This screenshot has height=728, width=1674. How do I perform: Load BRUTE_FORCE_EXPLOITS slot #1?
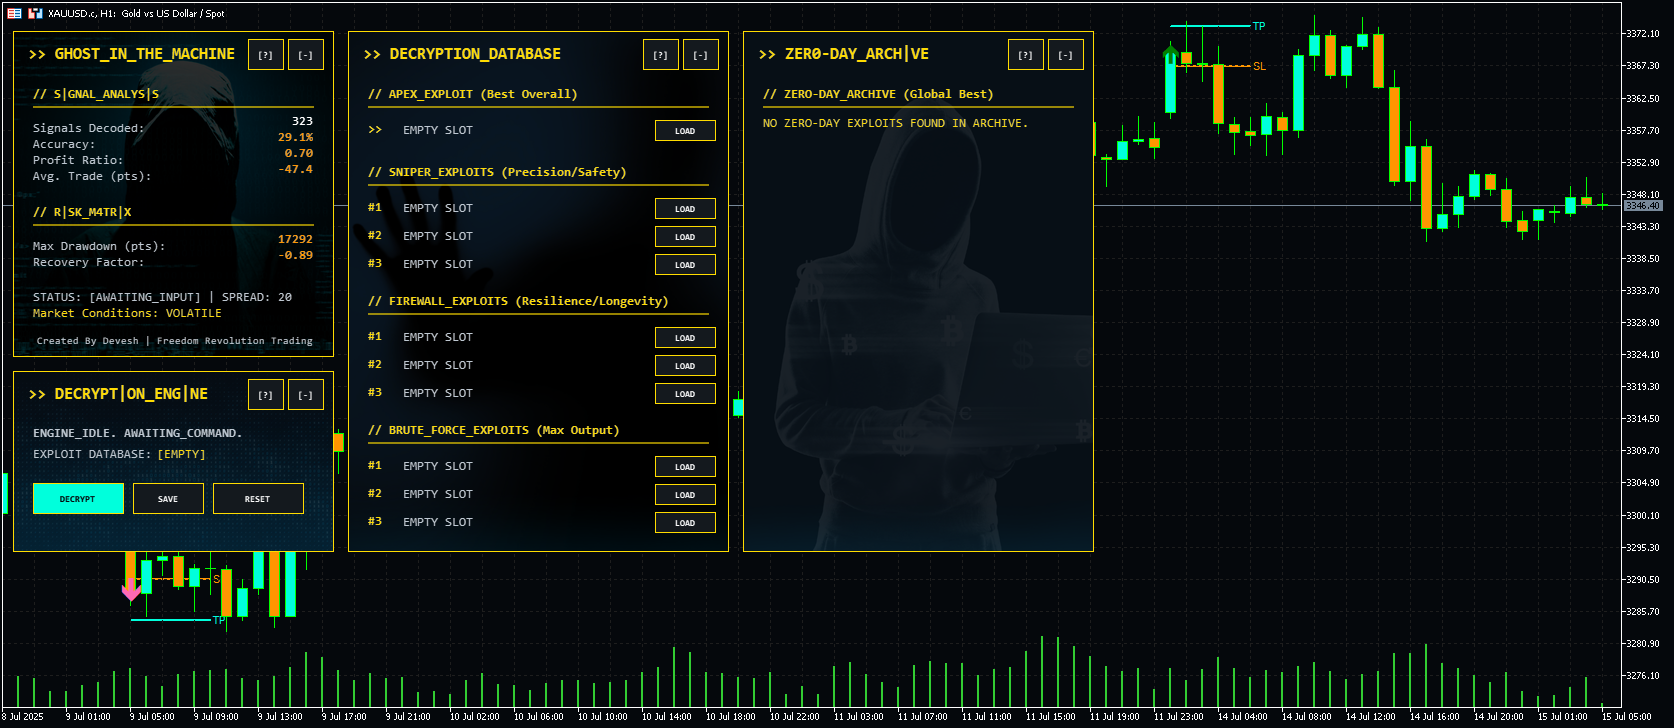point(685,467)
